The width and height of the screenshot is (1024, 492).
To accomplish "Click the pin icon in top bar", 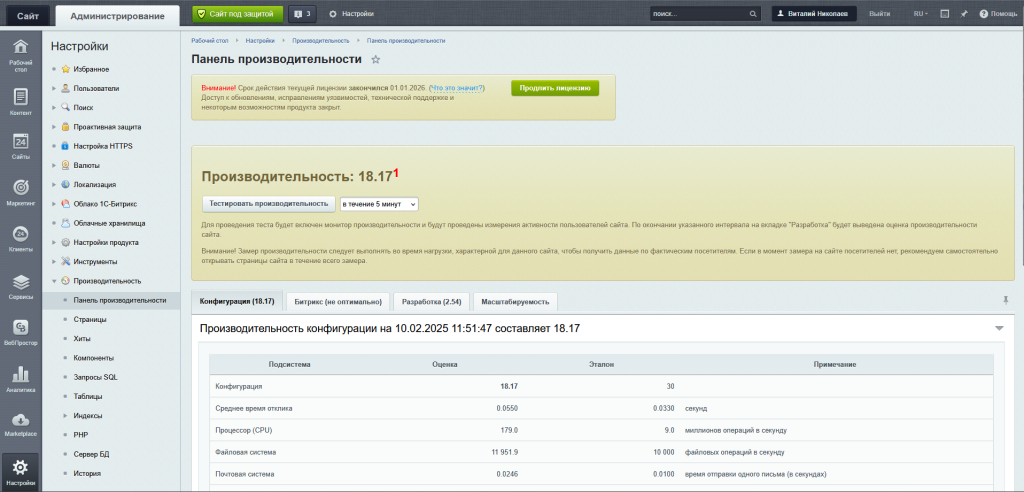I will (963, 14).
